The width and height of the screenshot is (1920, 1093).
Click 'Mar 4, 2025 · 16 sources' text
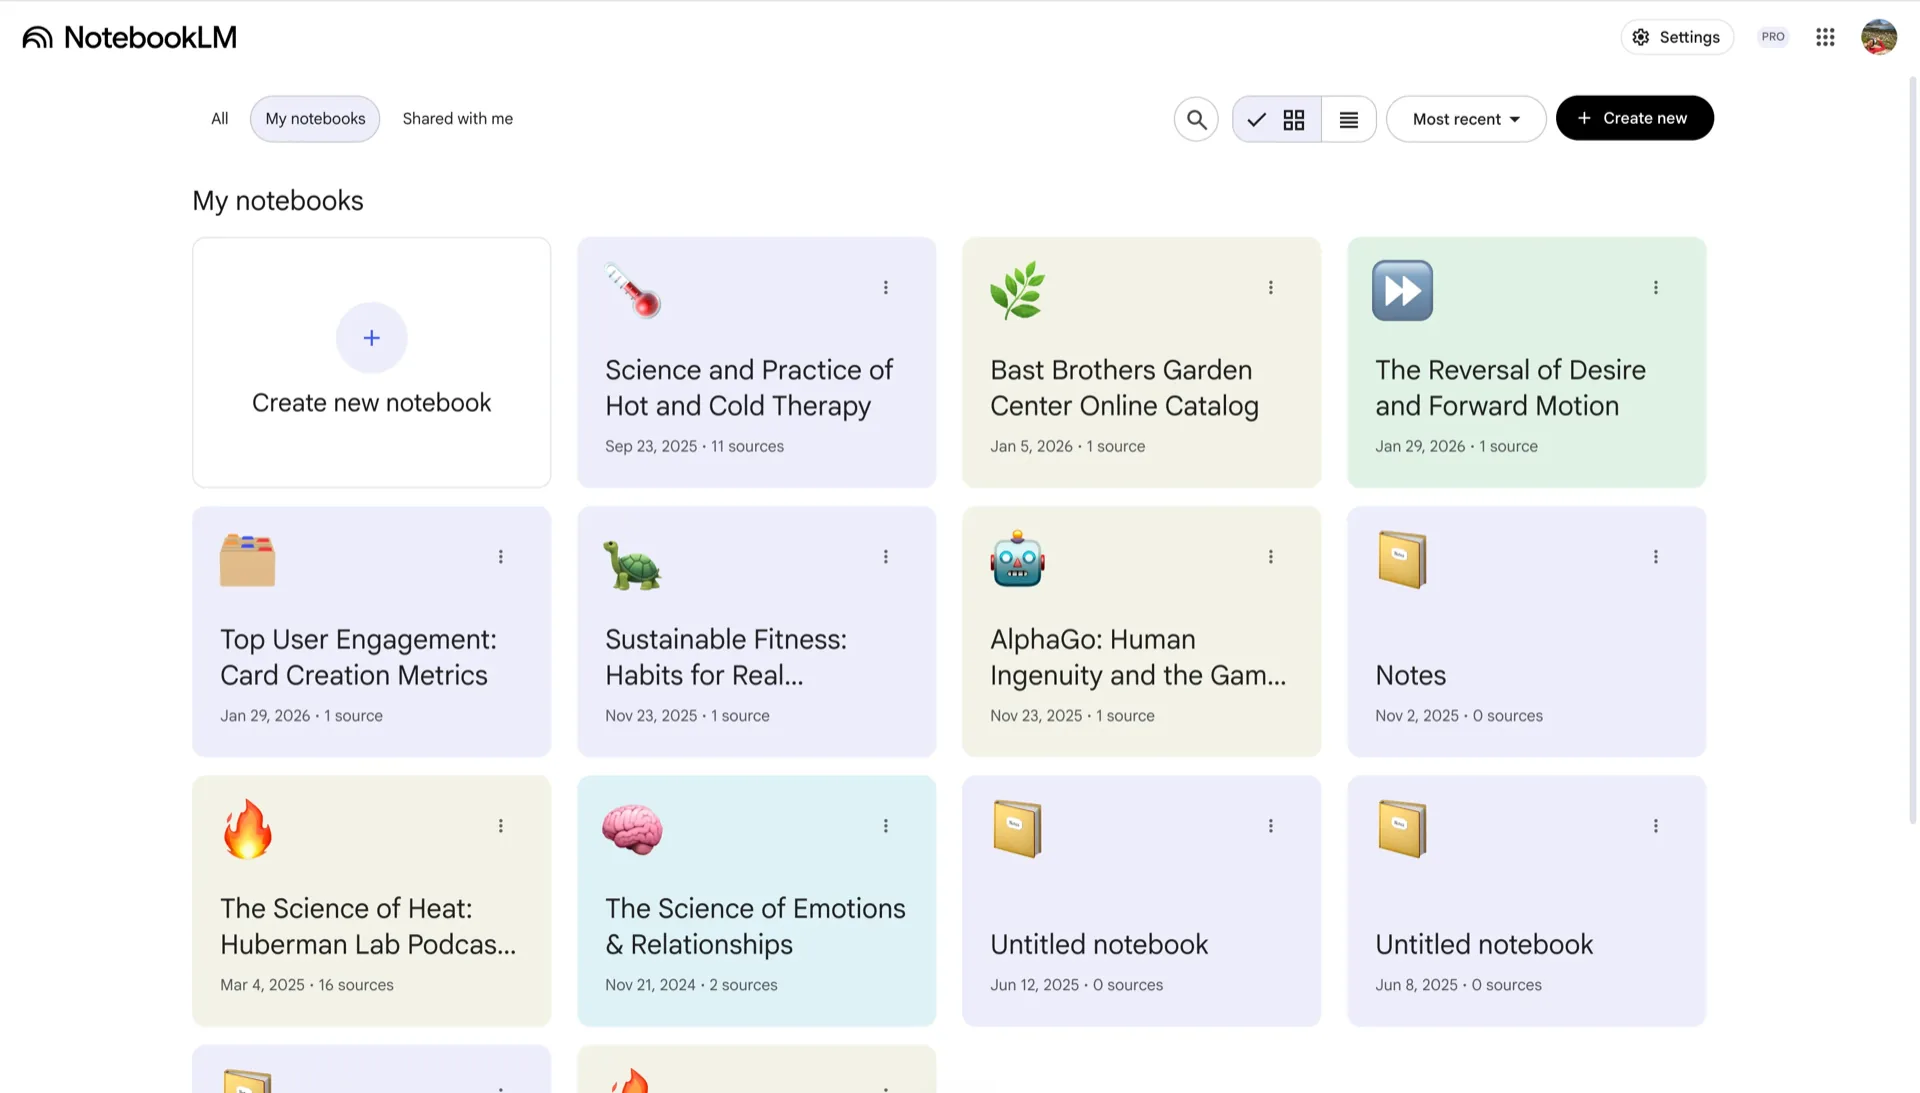point(307,986)
